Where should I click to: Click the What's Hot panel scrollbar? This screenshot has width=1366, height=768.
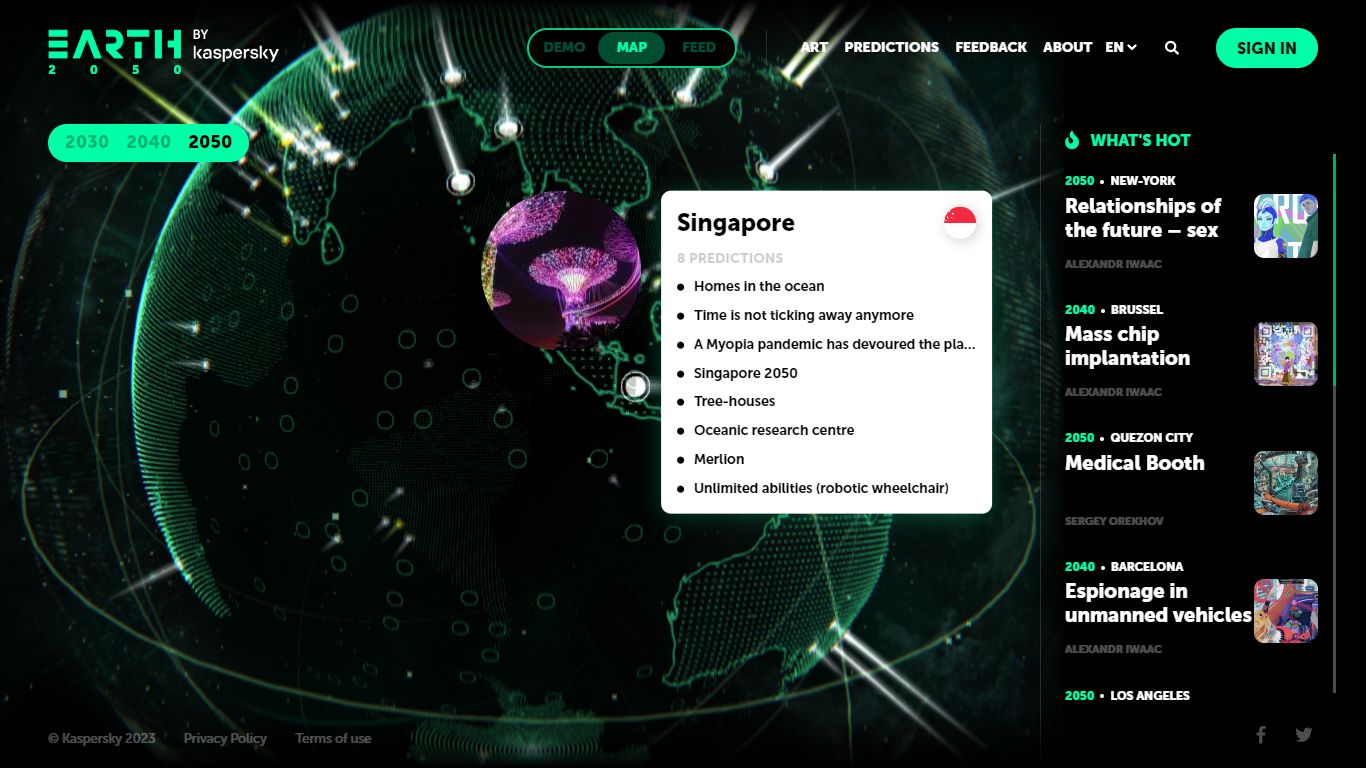point(1334,423)
